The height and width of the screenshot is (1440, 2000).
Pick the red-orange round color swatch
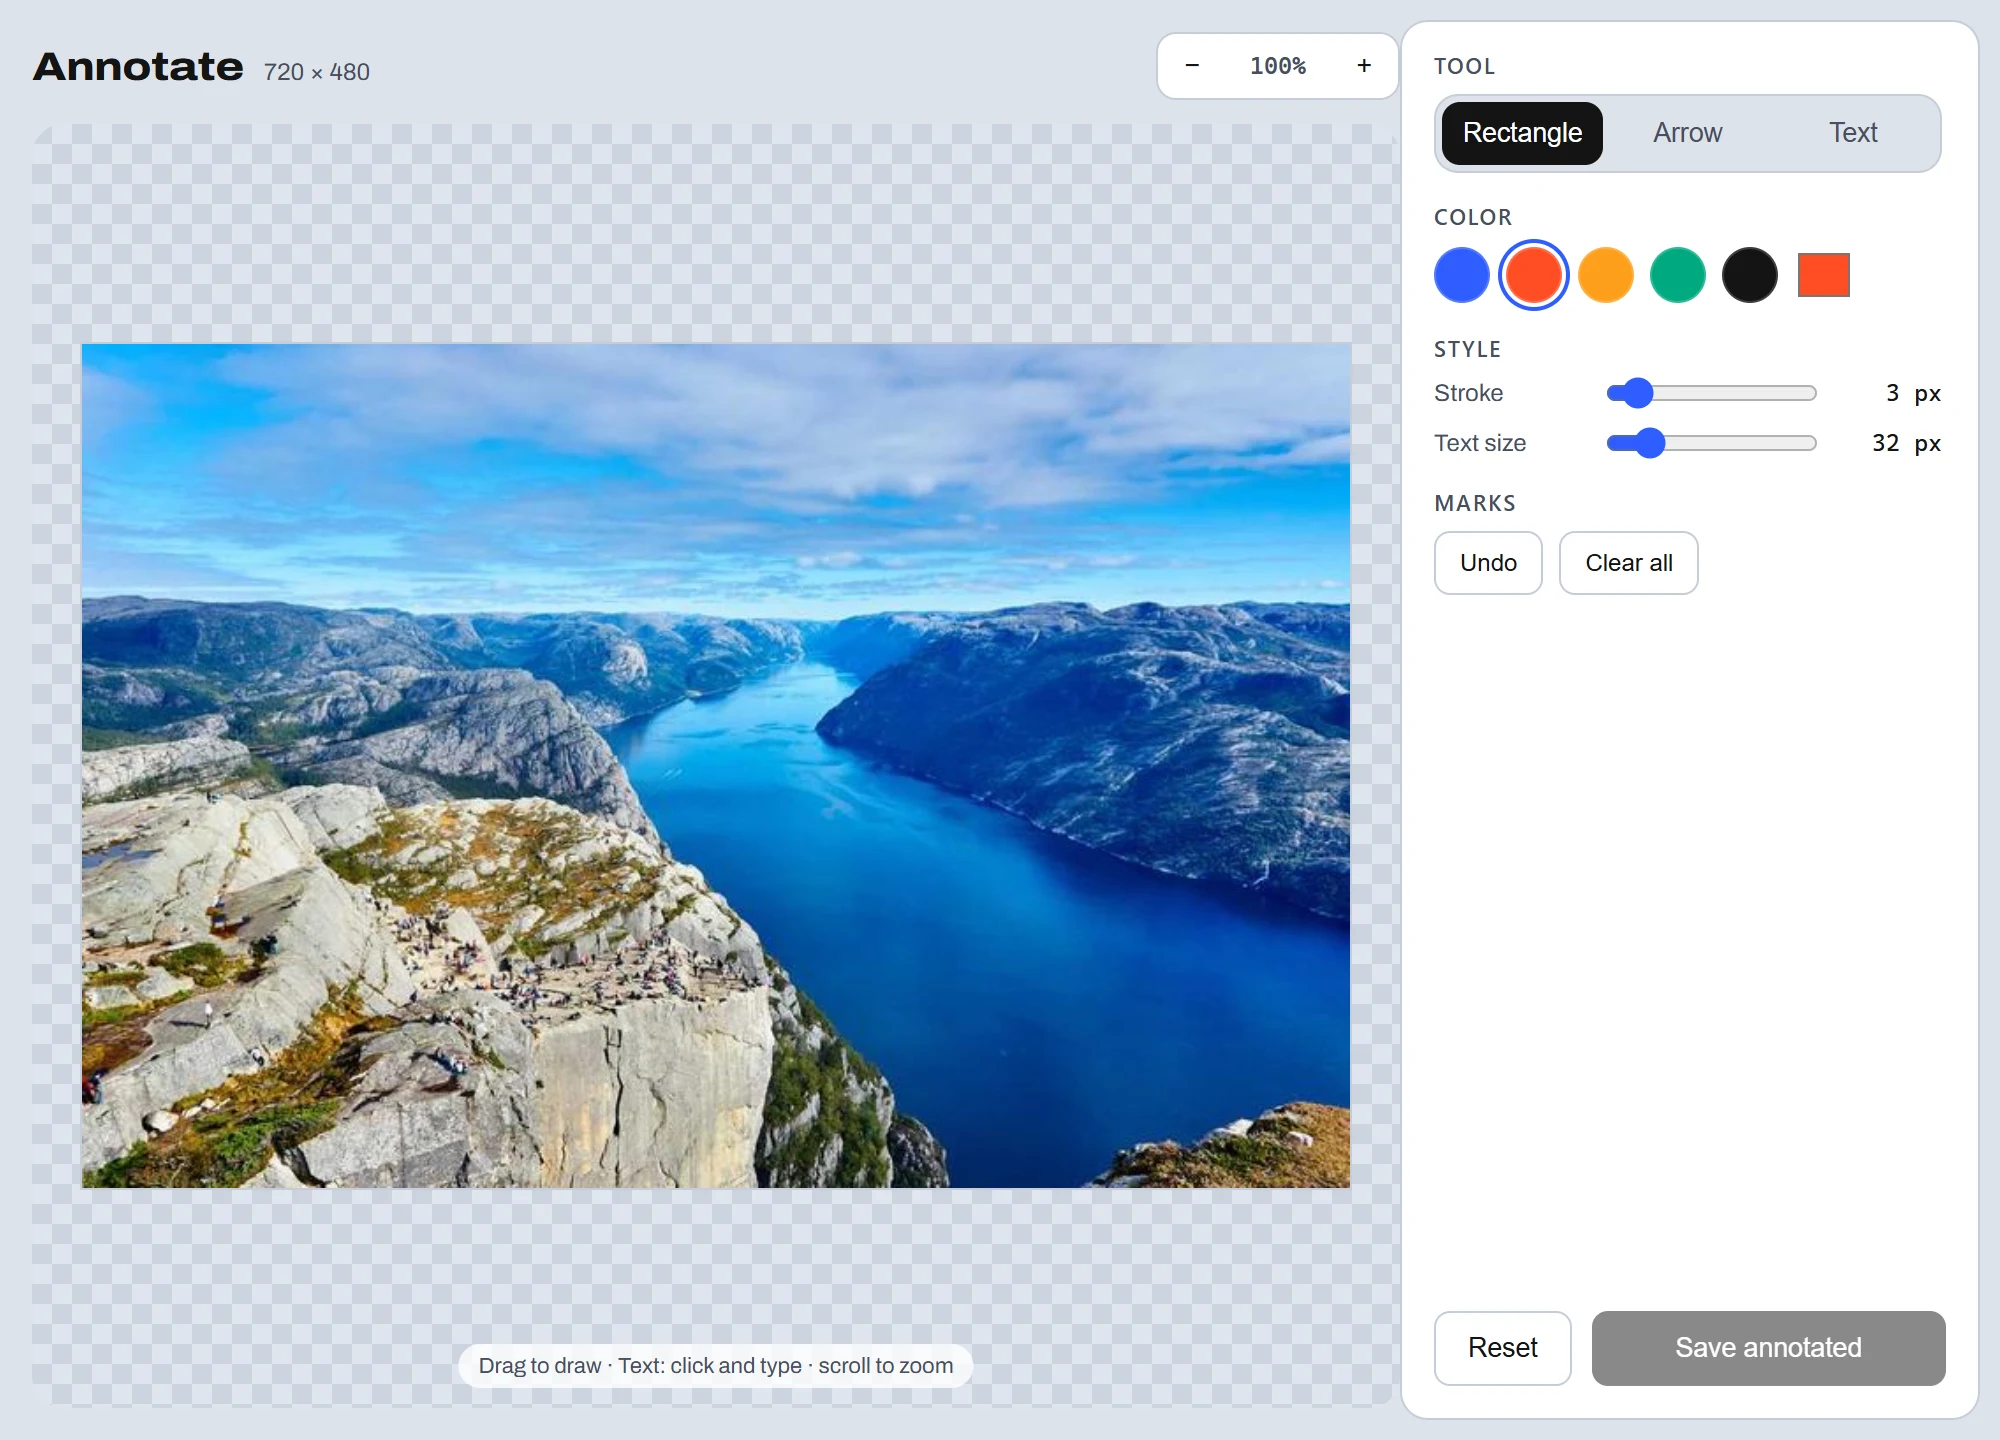[1534, 275]
